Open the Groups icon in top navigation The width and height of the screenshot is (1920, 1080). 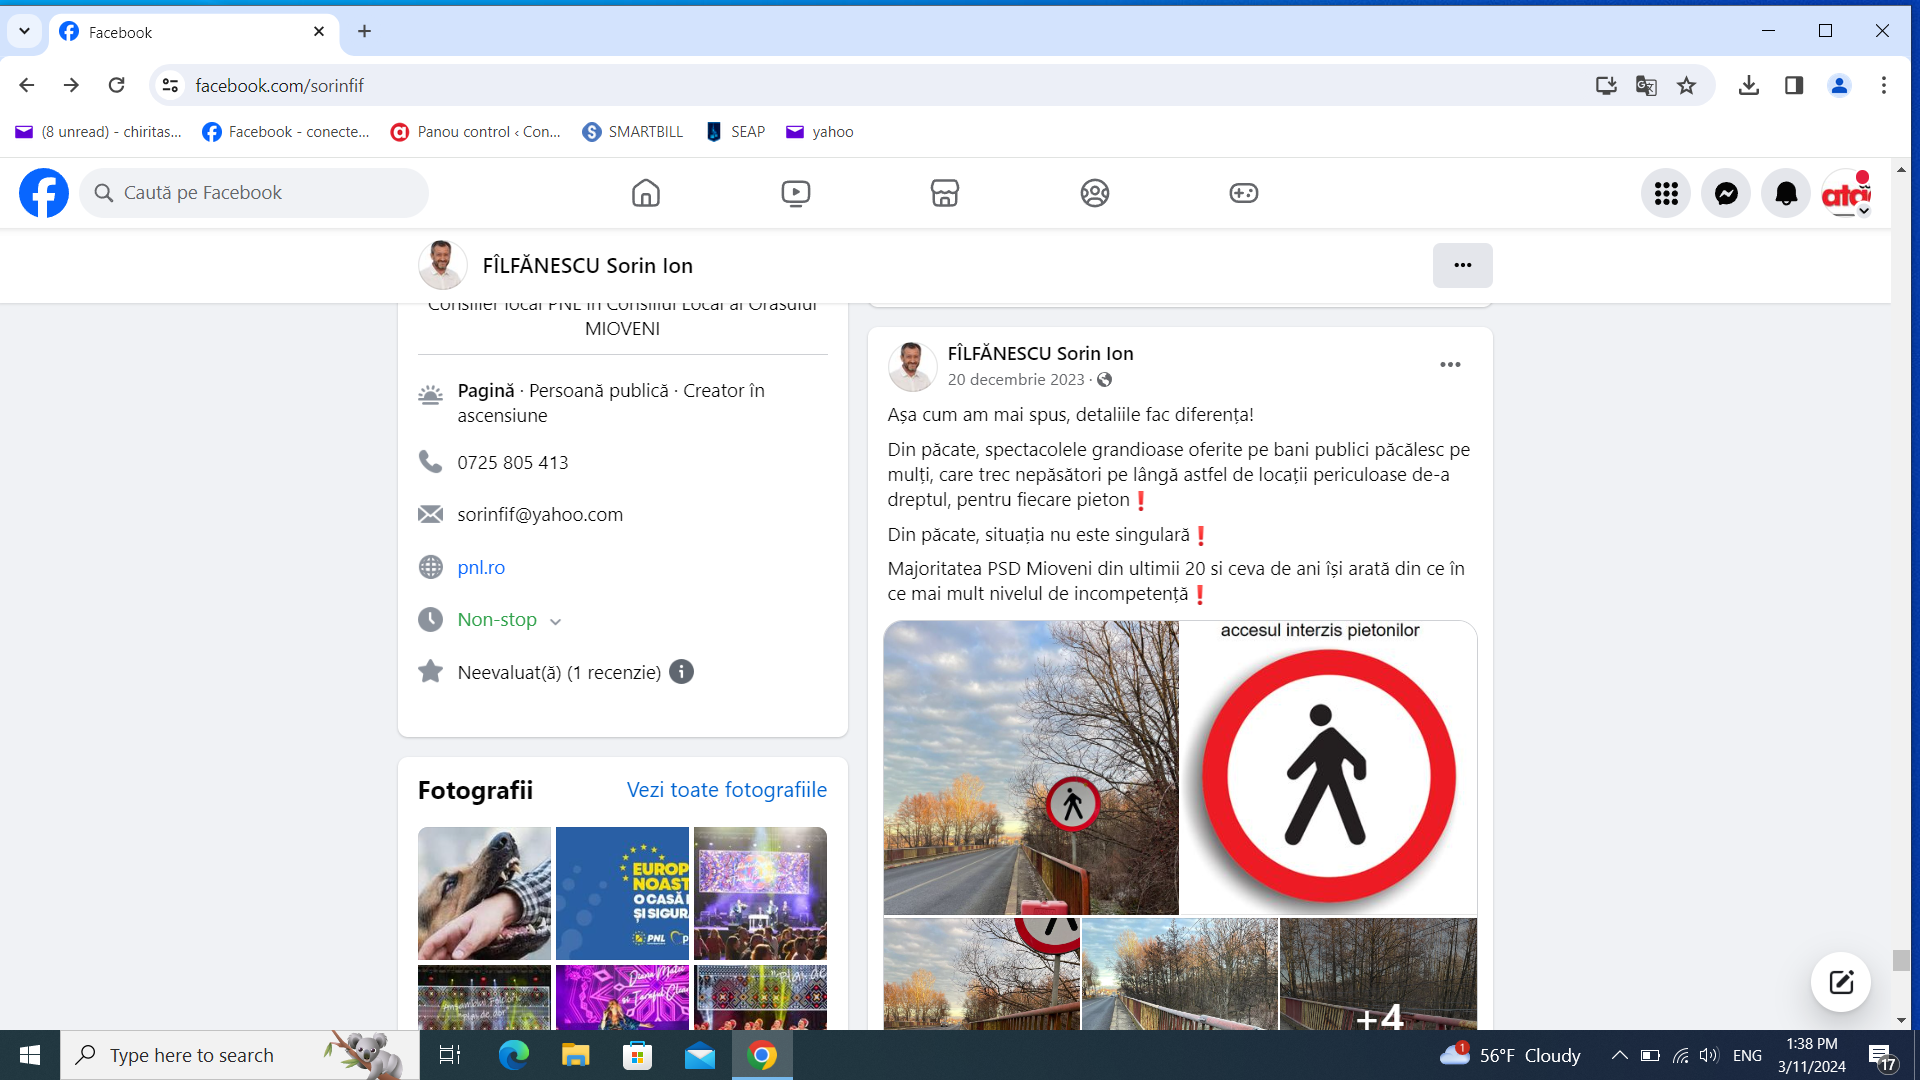[1094, 193]
